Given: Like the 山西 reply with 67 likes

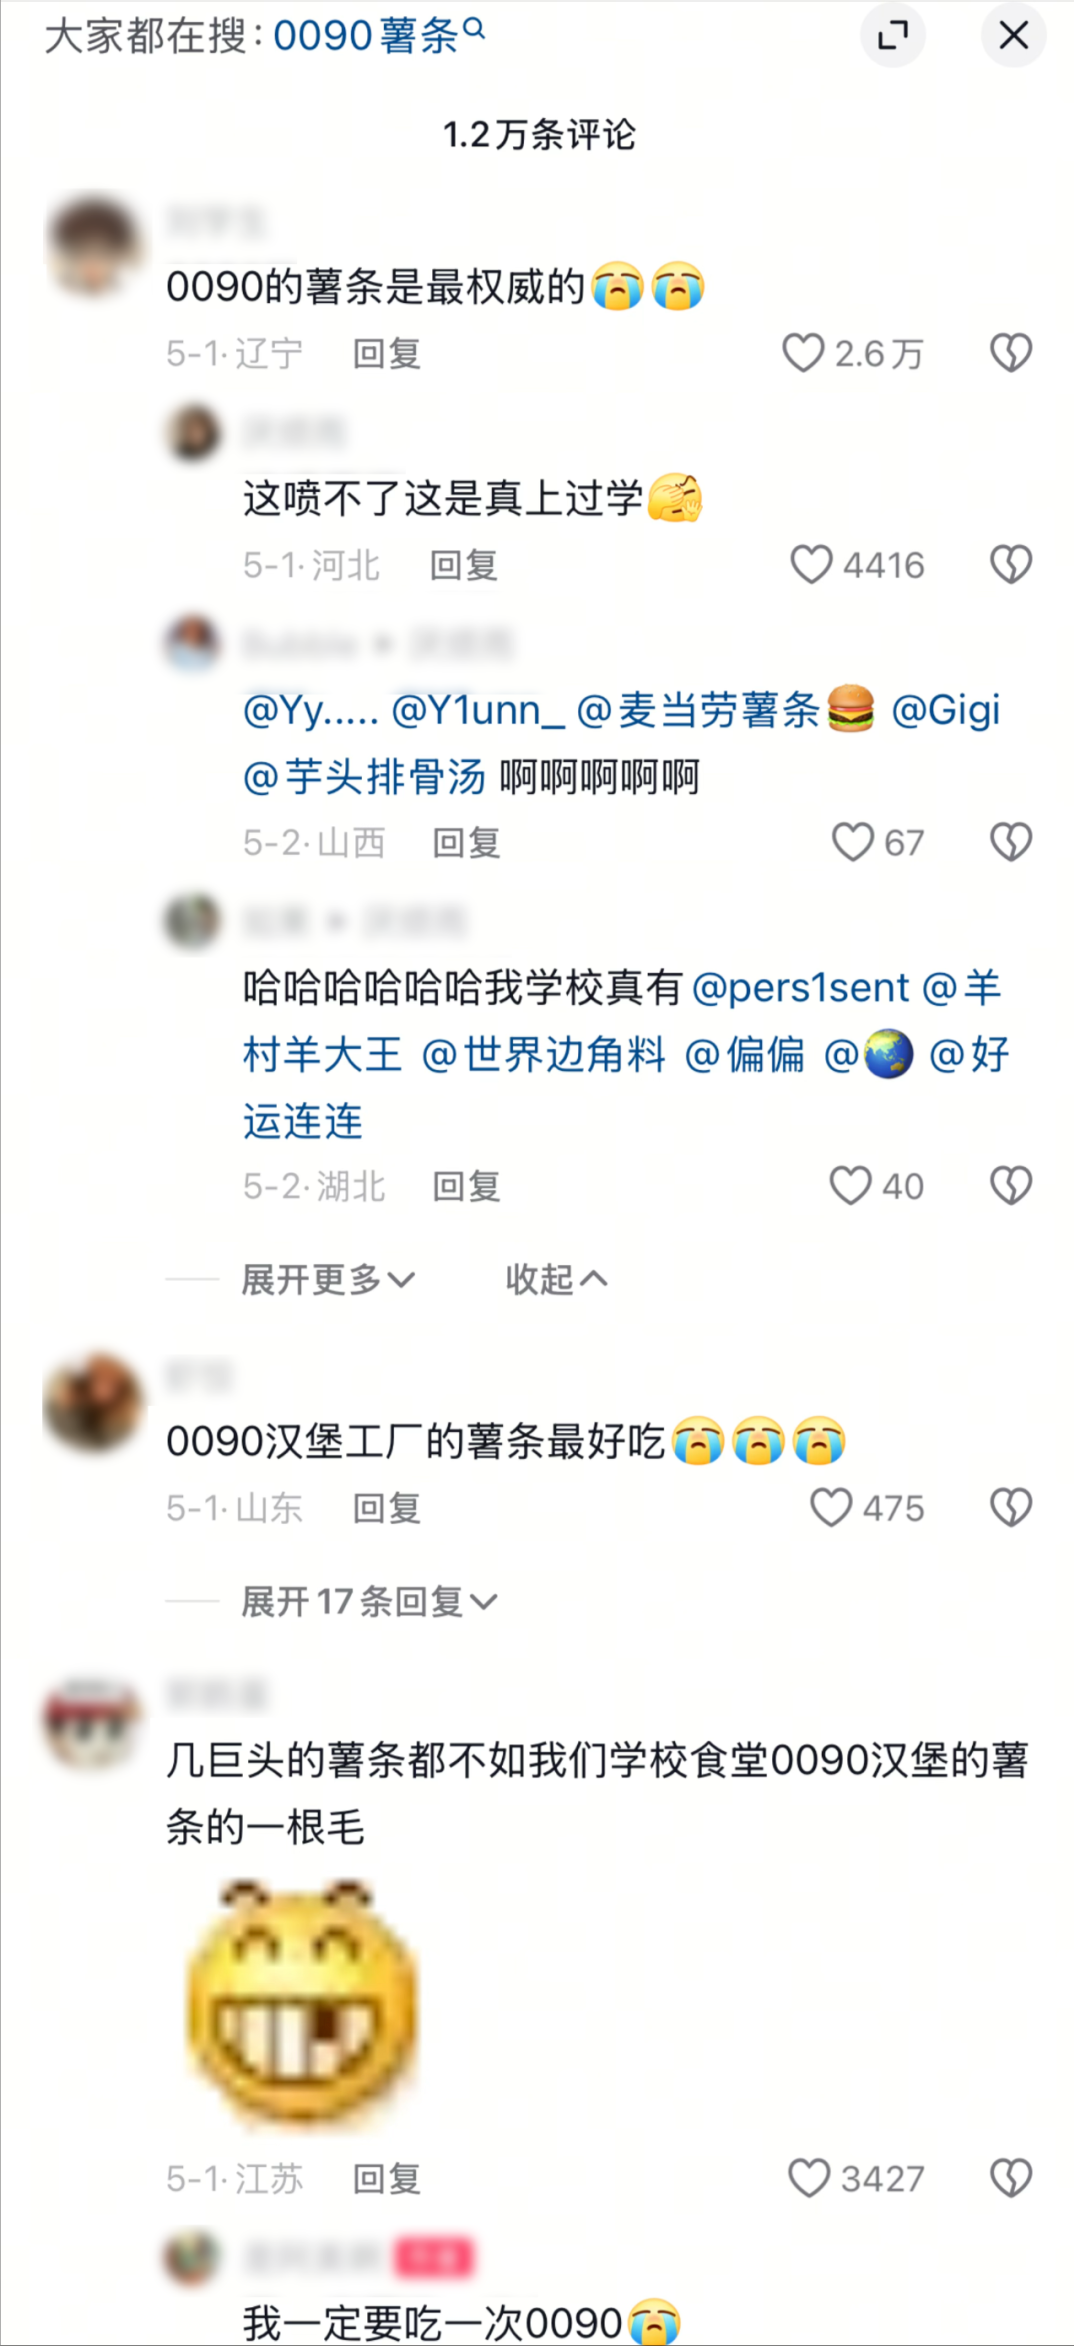Looking at the screenshot, I should tap(853, 842).
